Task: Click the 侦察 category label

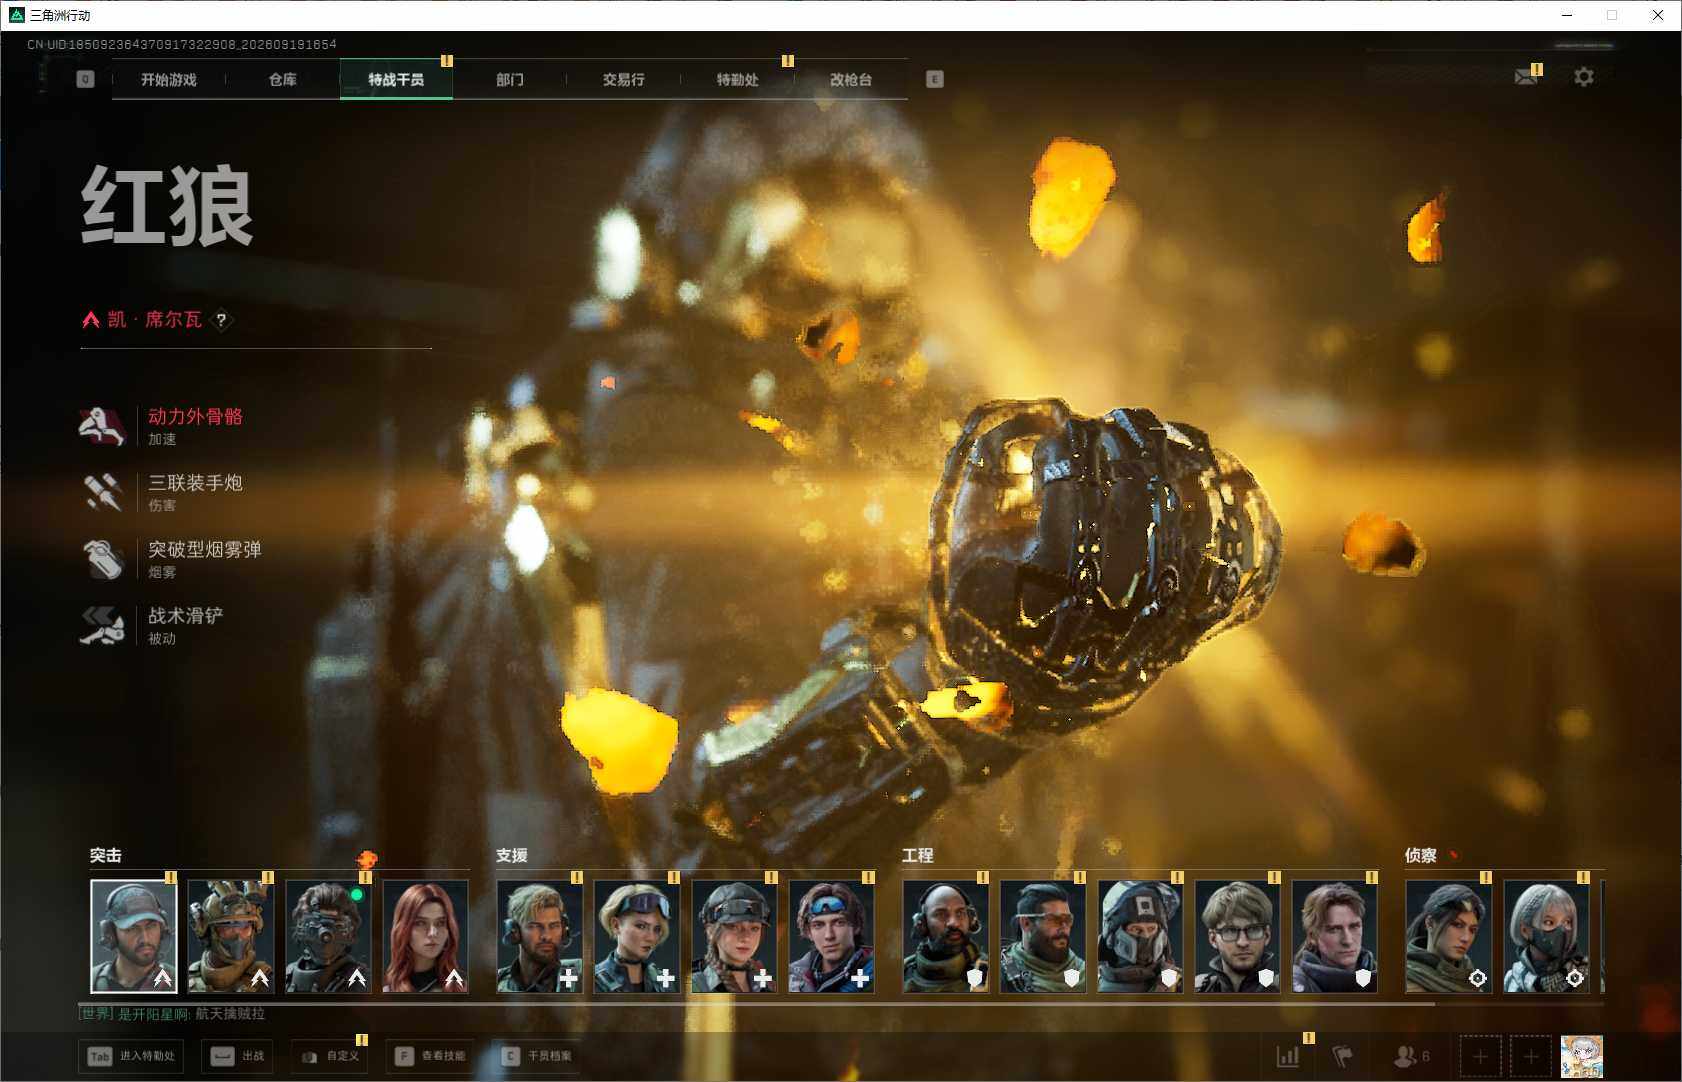Action: (1421, 856)
